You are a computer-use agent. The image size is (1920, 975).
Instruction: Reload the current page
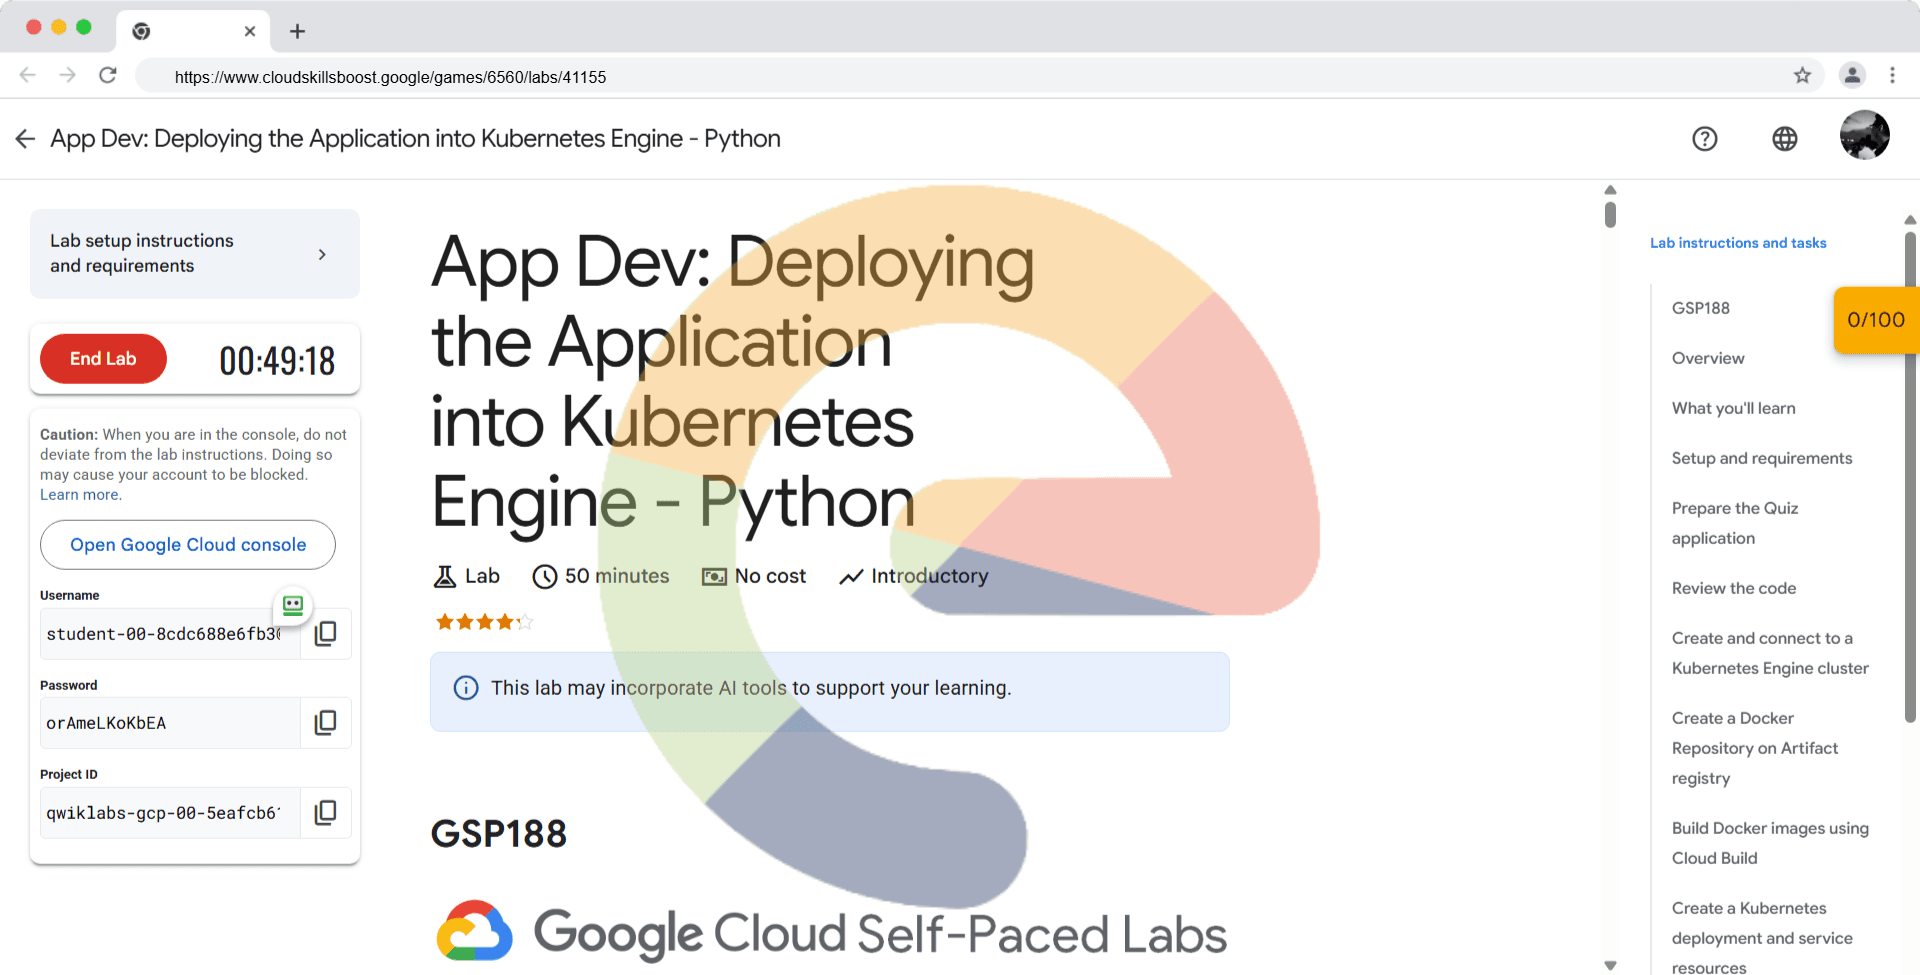click(108, 75)
